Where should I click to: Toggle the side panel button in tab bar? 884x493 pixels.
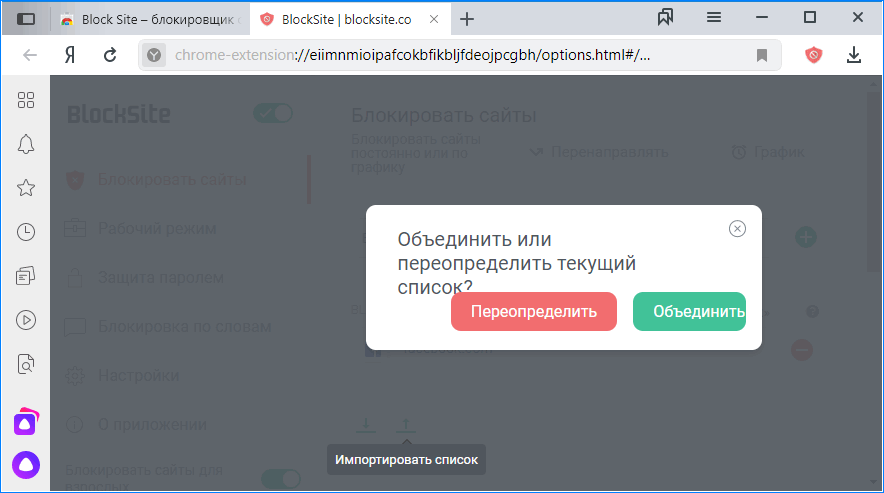click(x=27, y=19)
